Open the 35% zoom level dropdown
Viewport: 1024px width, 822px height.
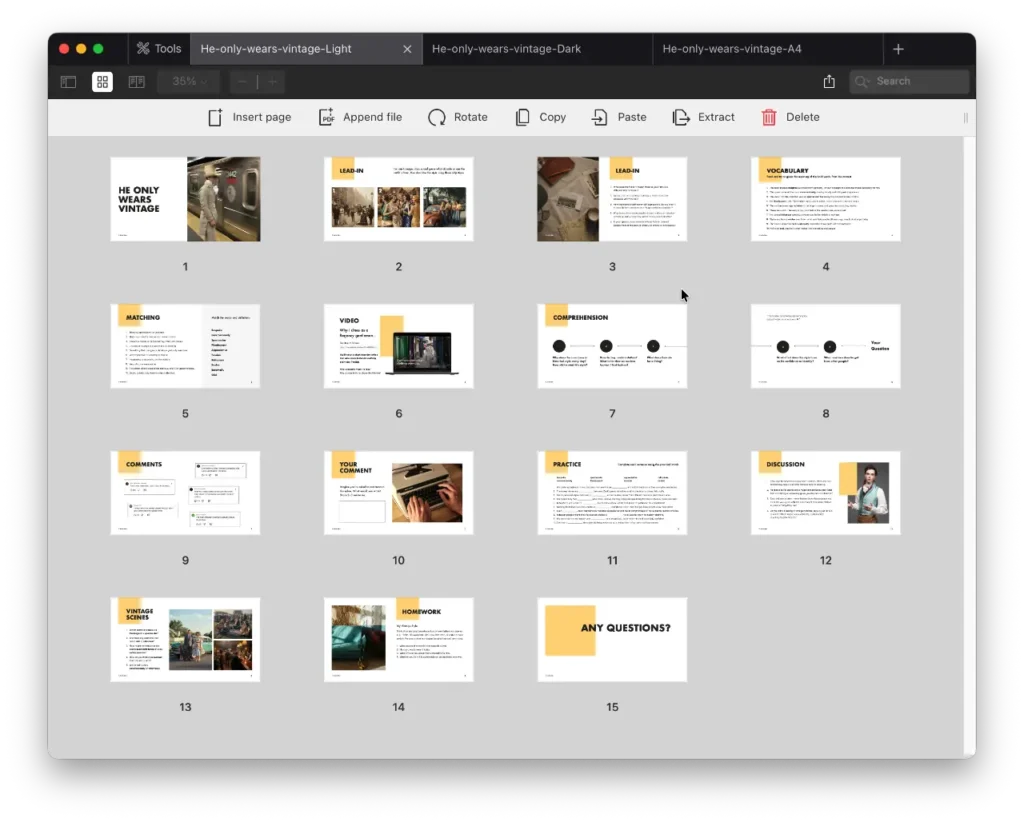pos(190,82)
